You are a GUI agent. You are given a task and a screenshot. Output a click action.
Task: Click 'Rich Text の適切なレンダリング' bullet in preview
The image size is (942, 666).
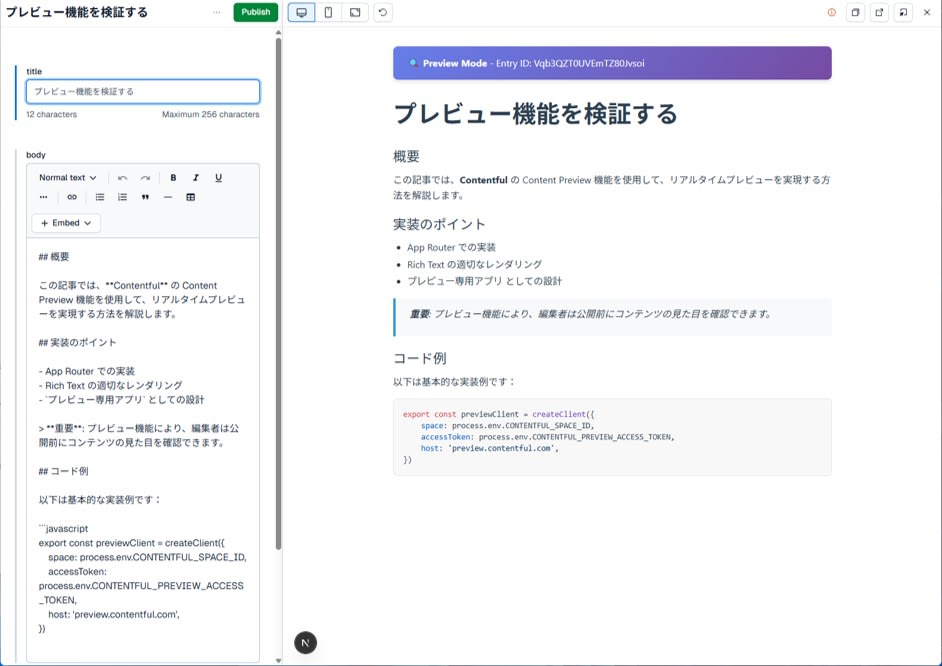tap(475, 264)
